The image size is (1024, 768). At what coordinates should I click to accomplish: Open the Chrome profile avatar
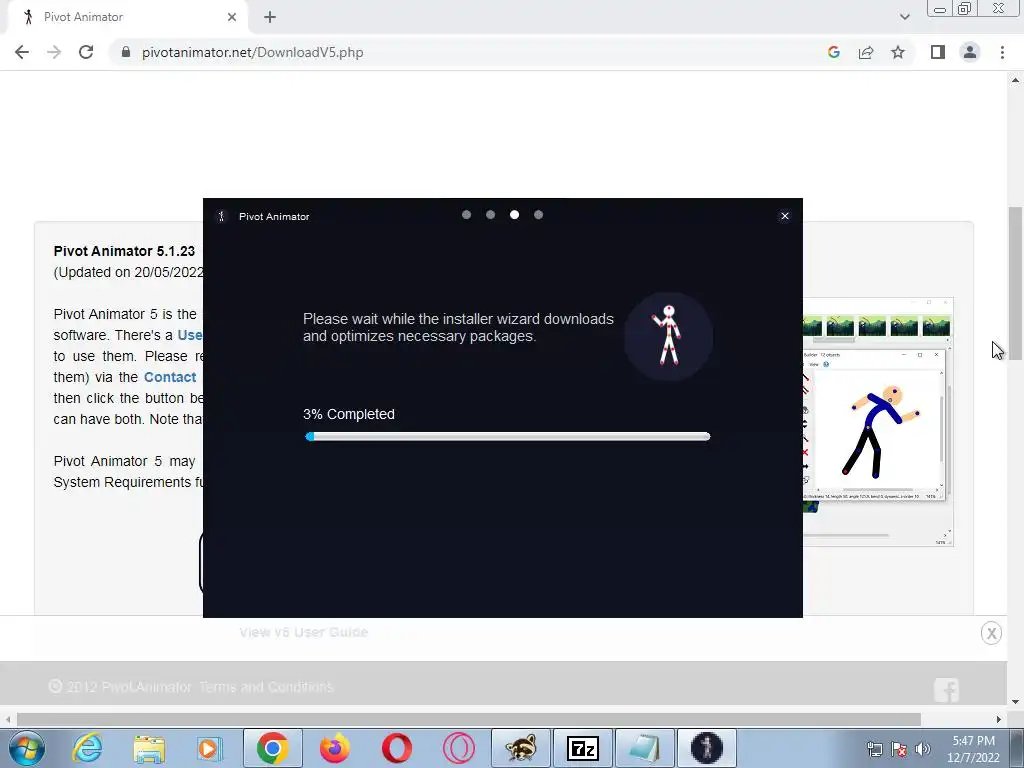(x=970, y=52)
